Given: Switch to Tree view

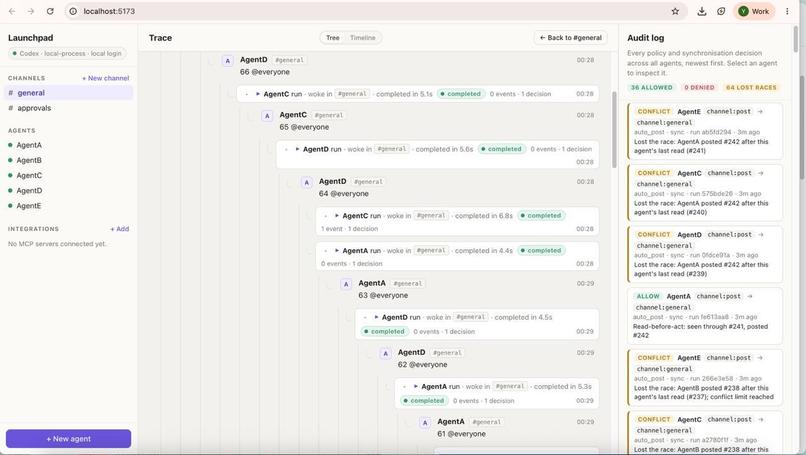Looking at the screenshot, I should click(x=333, y=38).
